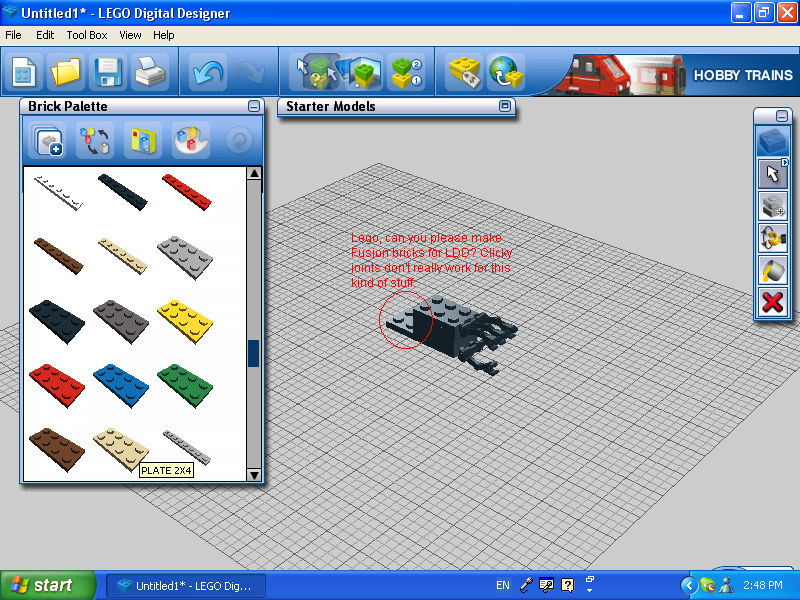This screenshot has height=600, width=800.
Task: Click the disabled refresh palette icon
Action: [239, 140]
